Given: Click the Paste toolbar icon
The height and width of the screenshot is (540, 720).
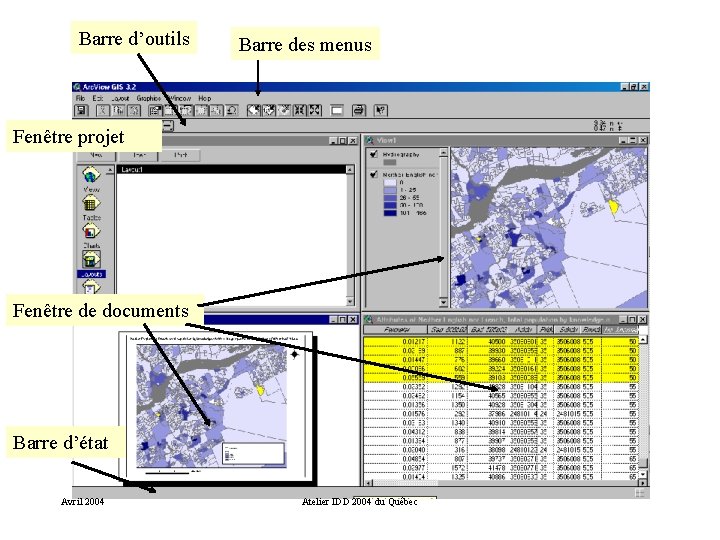Looking at the screenshot, I should (x=134, y=111).
